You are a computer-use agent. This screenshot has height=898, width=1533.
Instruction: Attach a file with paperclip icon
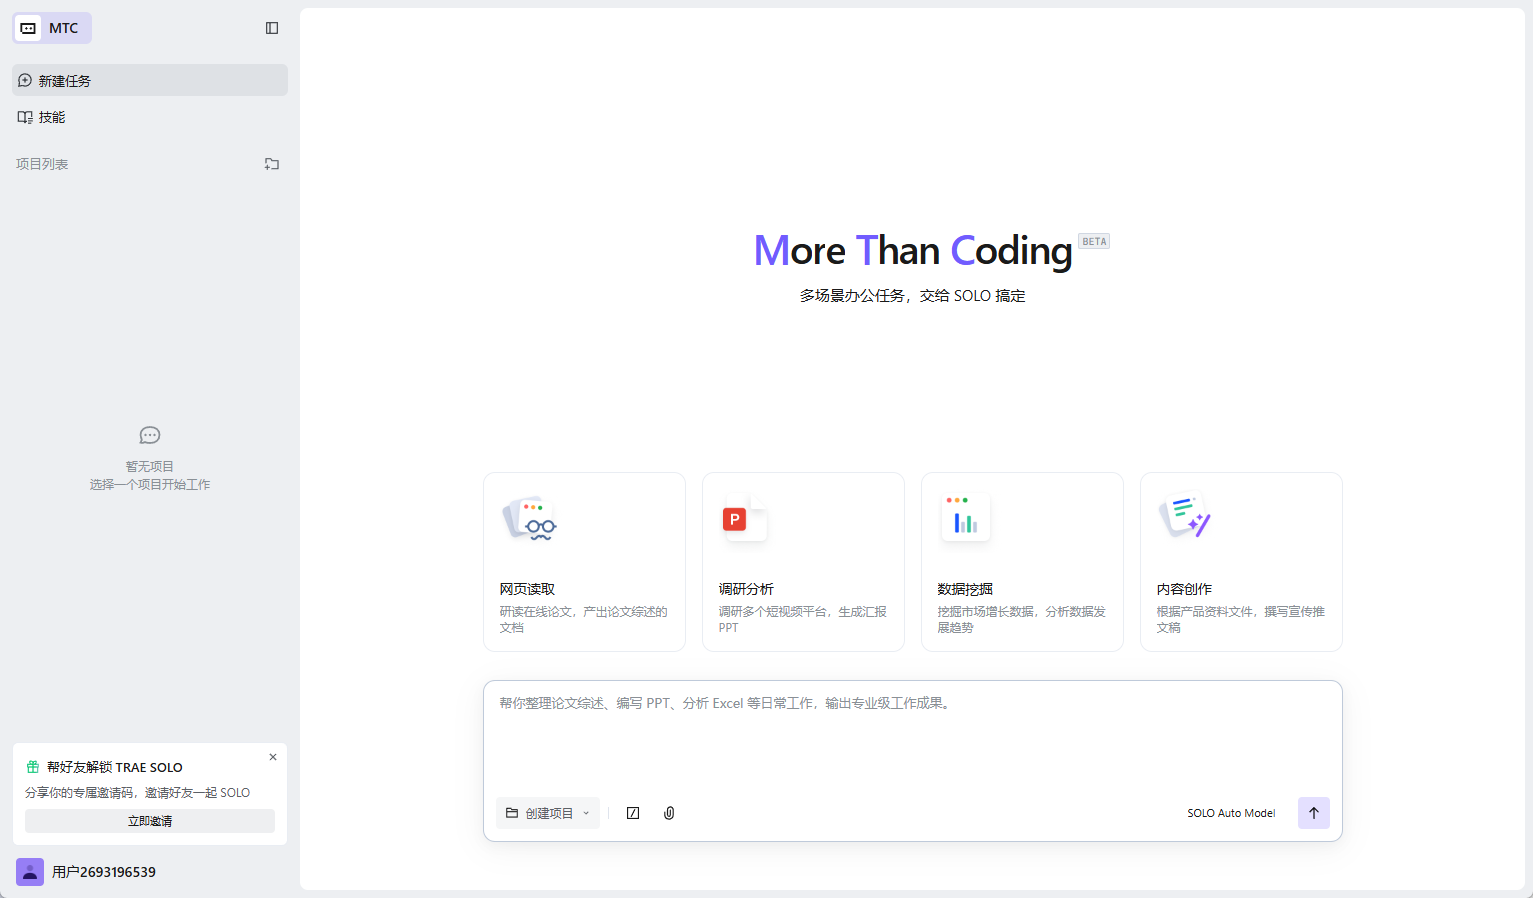coord(669,813)
